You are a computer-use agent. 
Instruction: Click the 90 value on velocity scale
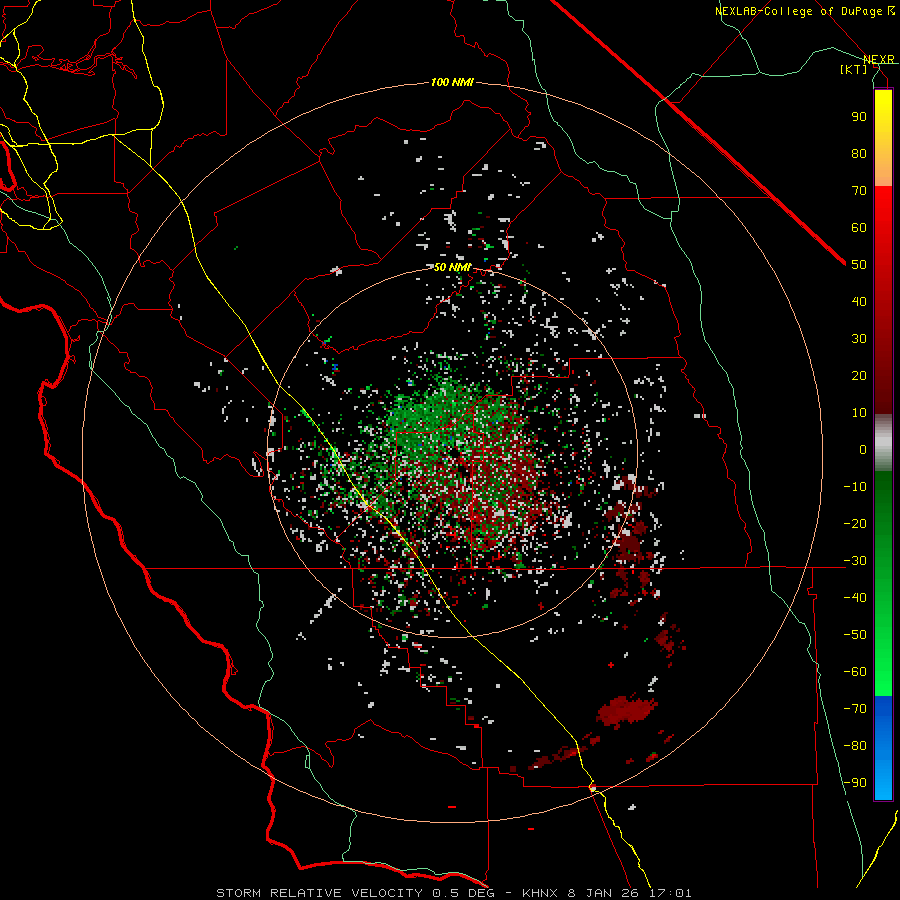click(859, 117)
